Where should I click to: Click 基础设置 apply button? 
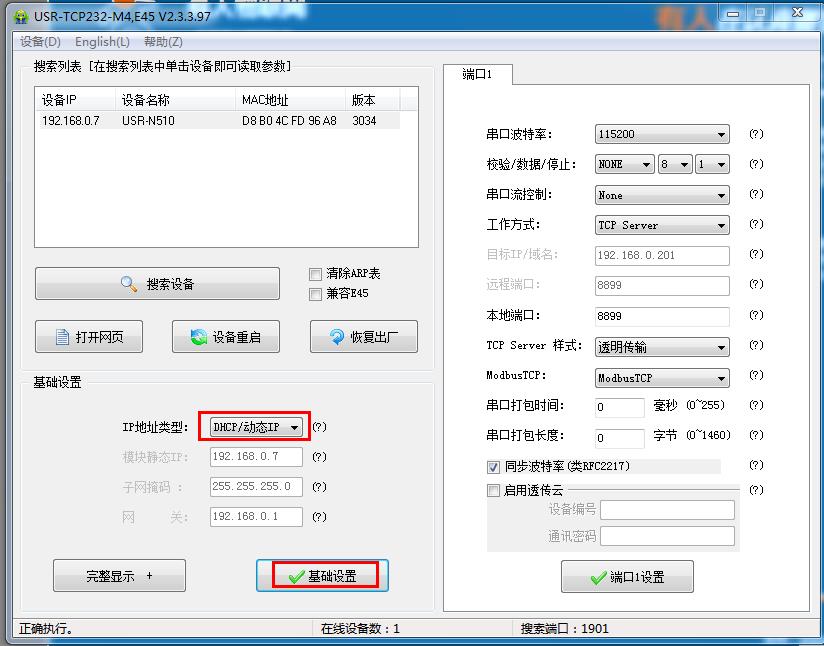point(322,576)
